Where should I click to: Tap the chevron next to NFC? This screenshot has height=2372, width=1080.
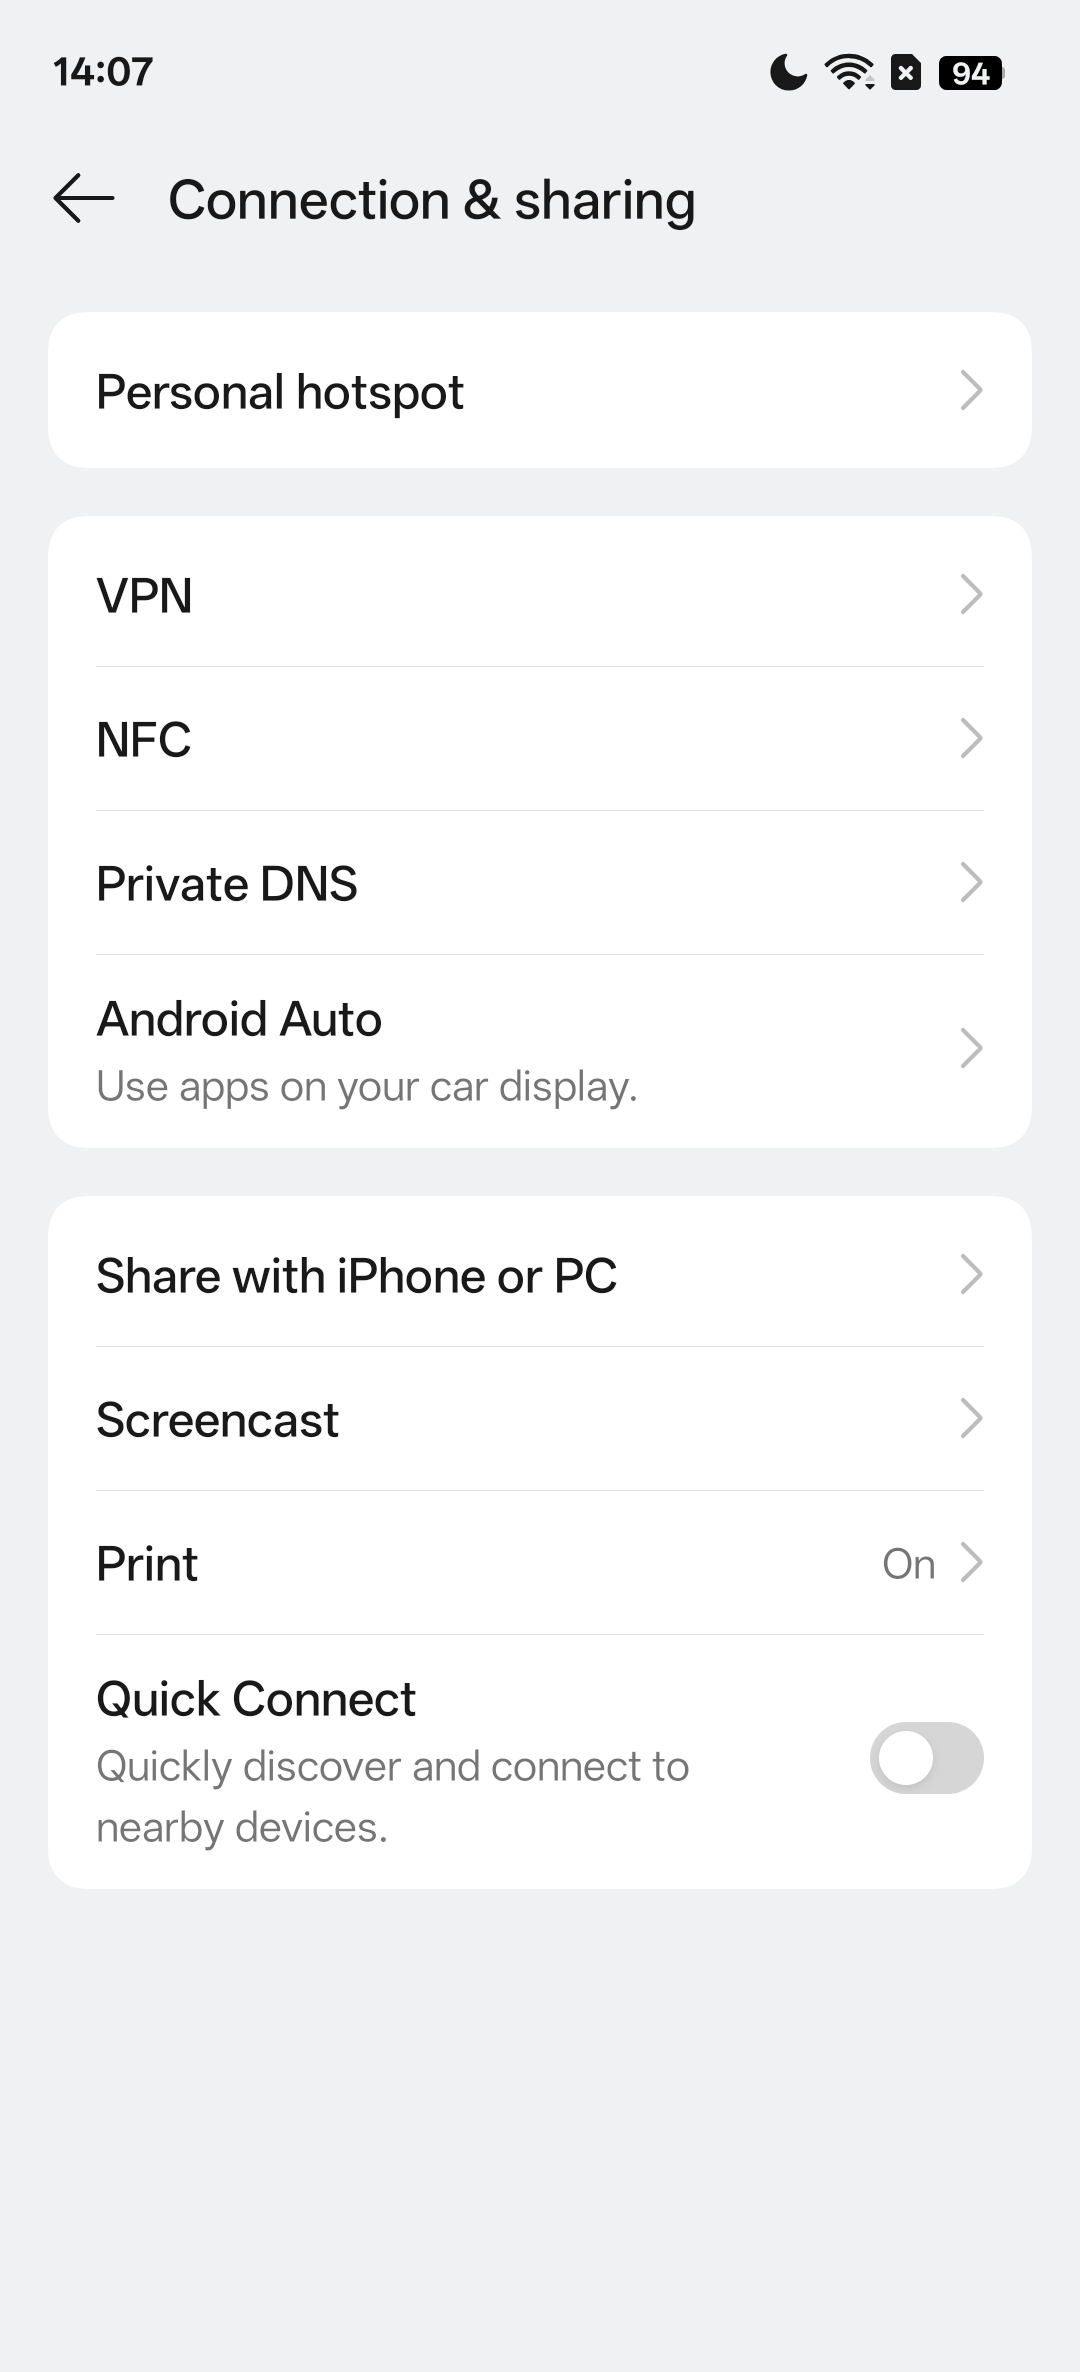(x=971, y=738)
